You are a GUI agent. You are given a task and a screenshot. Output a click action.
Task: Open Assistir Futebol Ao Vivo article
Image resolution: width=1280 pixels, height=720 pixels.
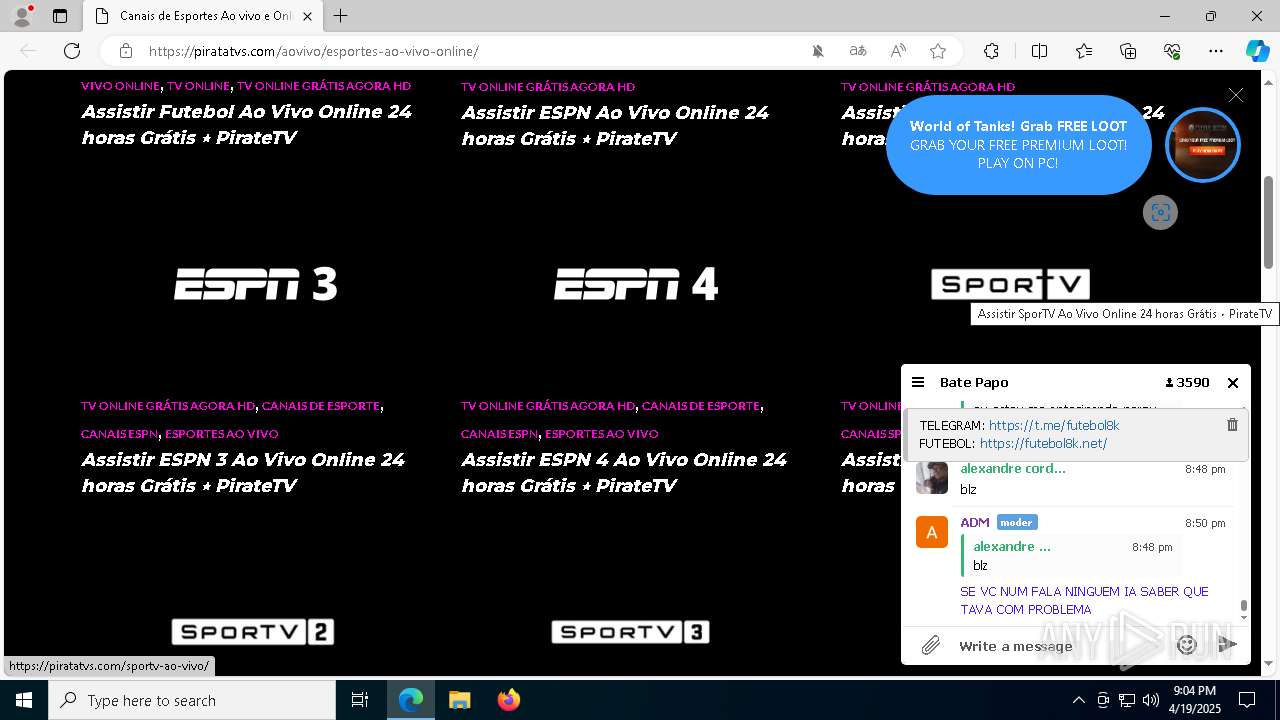coord(247,124)
